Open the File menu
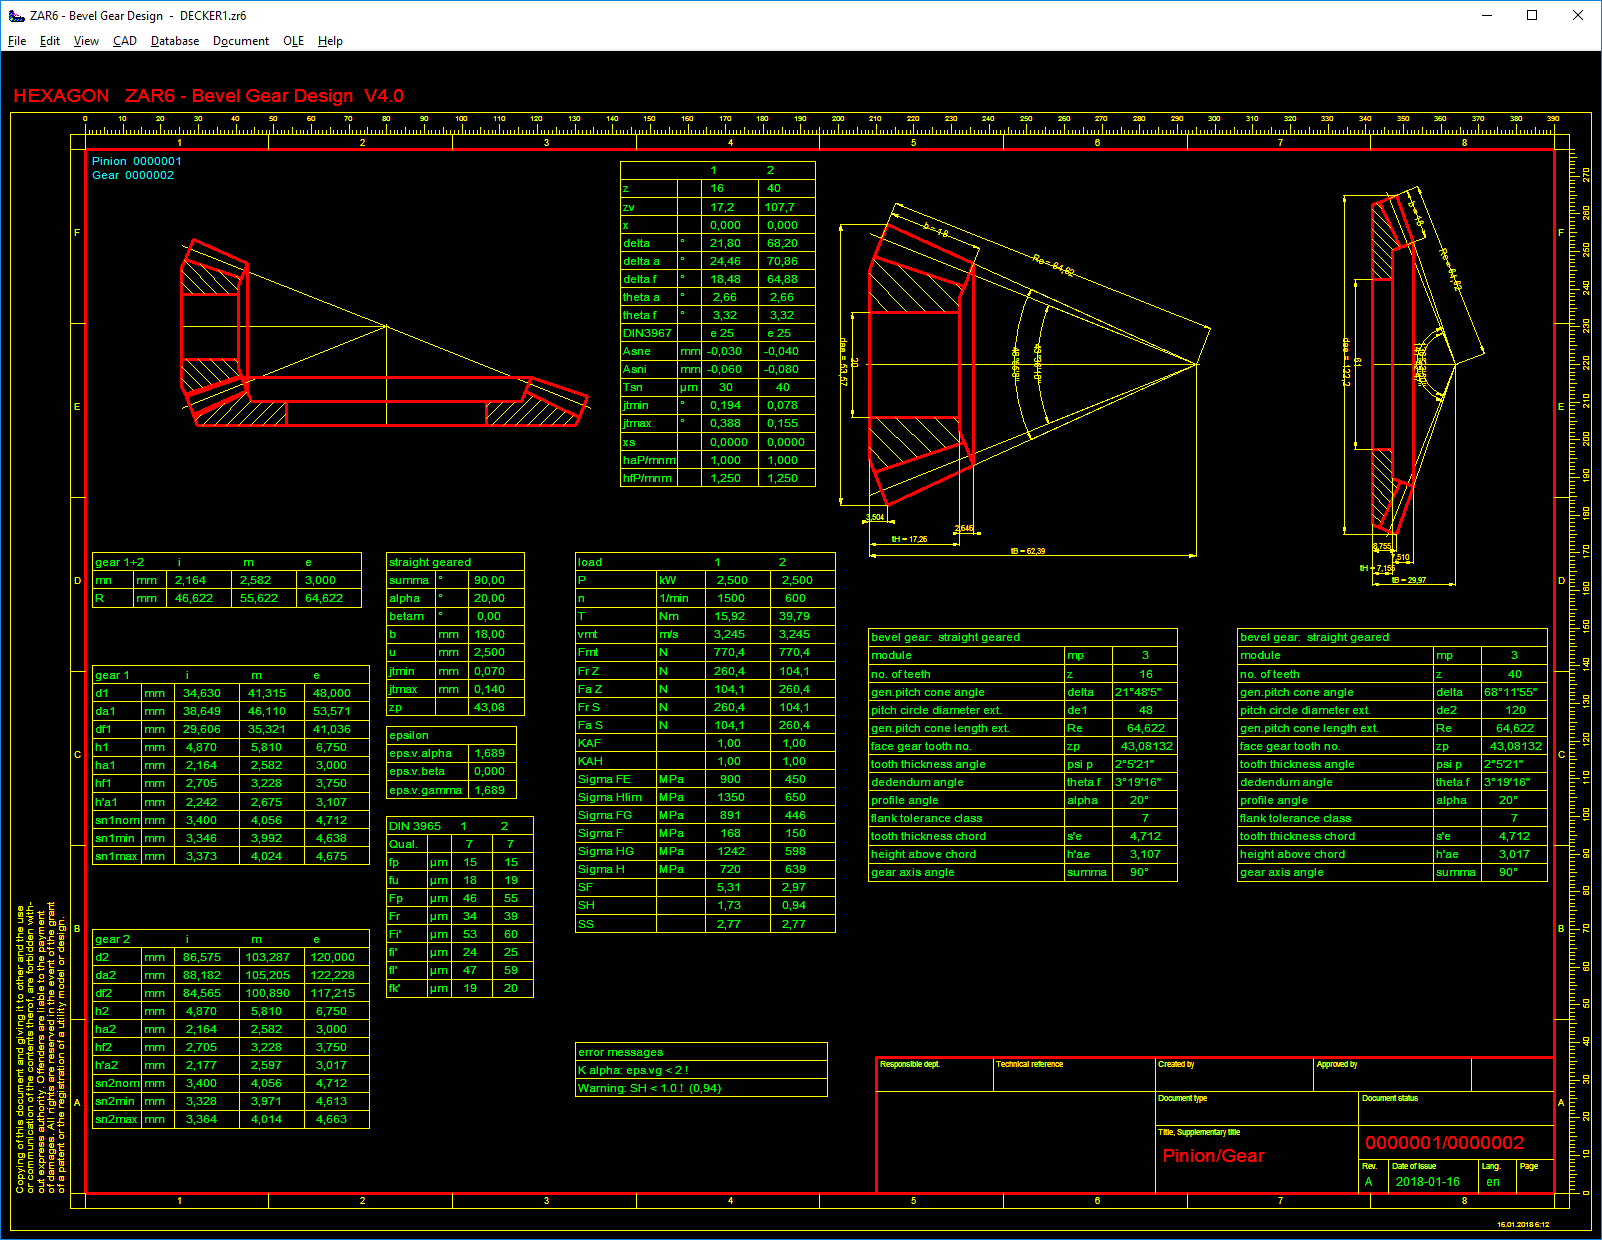Image resolution: width=1602 pixels, height=1240 pixels. [x=17, y=41]
